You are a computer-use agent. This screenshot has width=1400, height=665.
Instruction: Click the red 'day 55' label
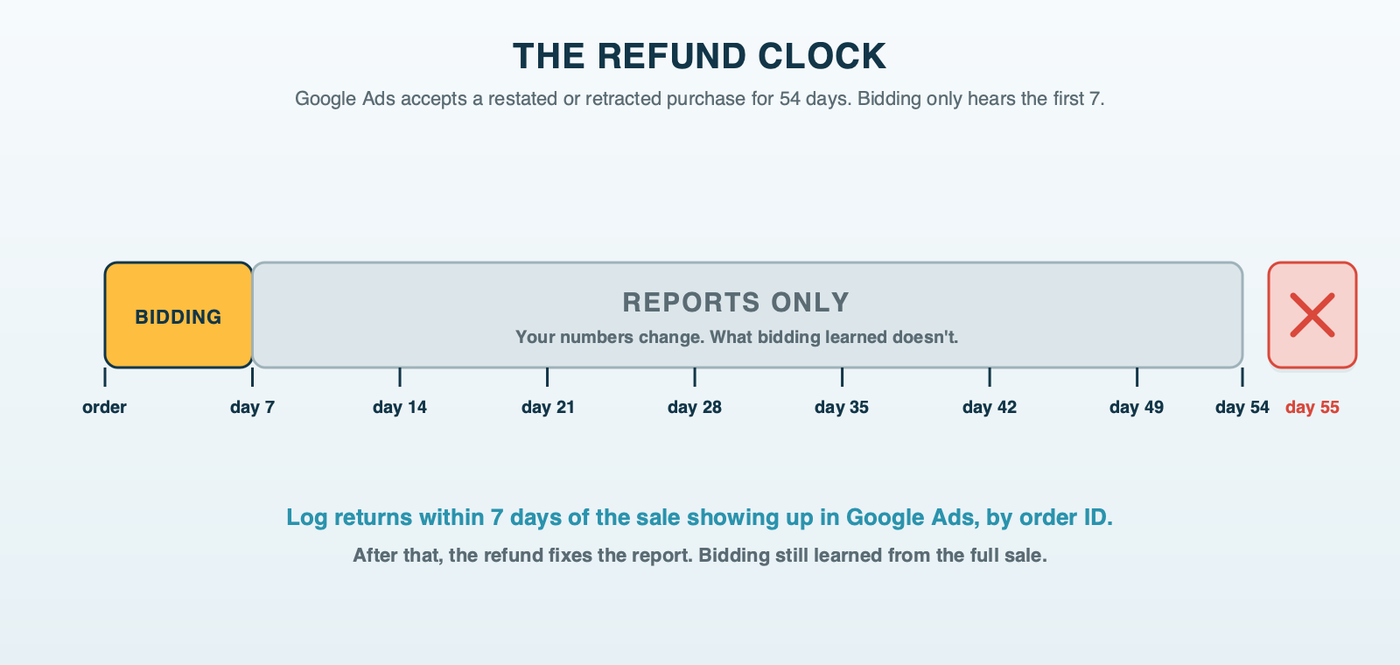pos(1312,407)
